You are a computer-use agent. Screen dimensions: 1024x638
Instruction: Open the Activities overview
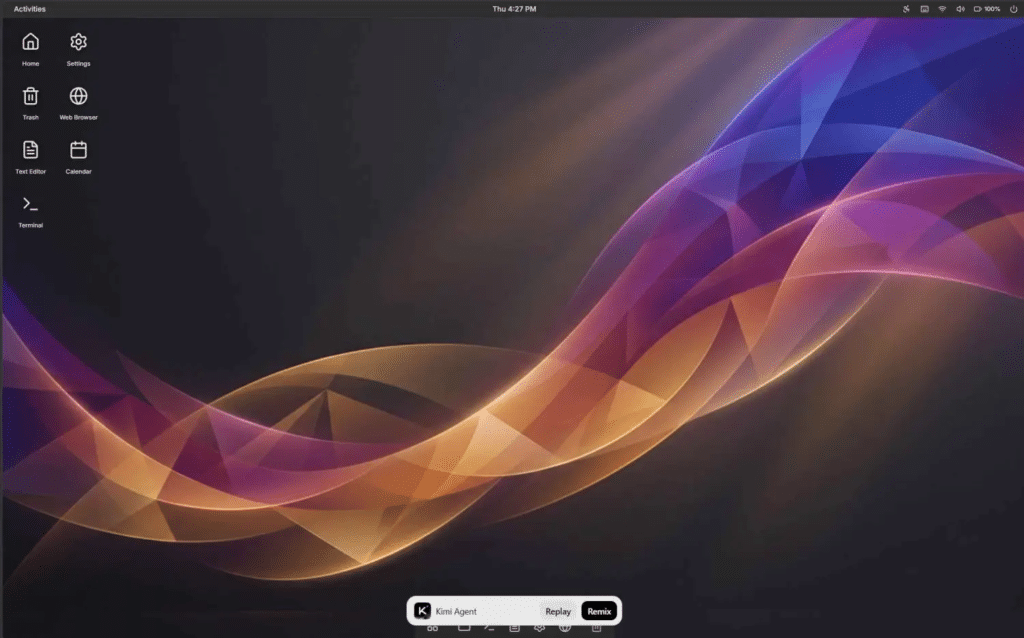[29, 9]
